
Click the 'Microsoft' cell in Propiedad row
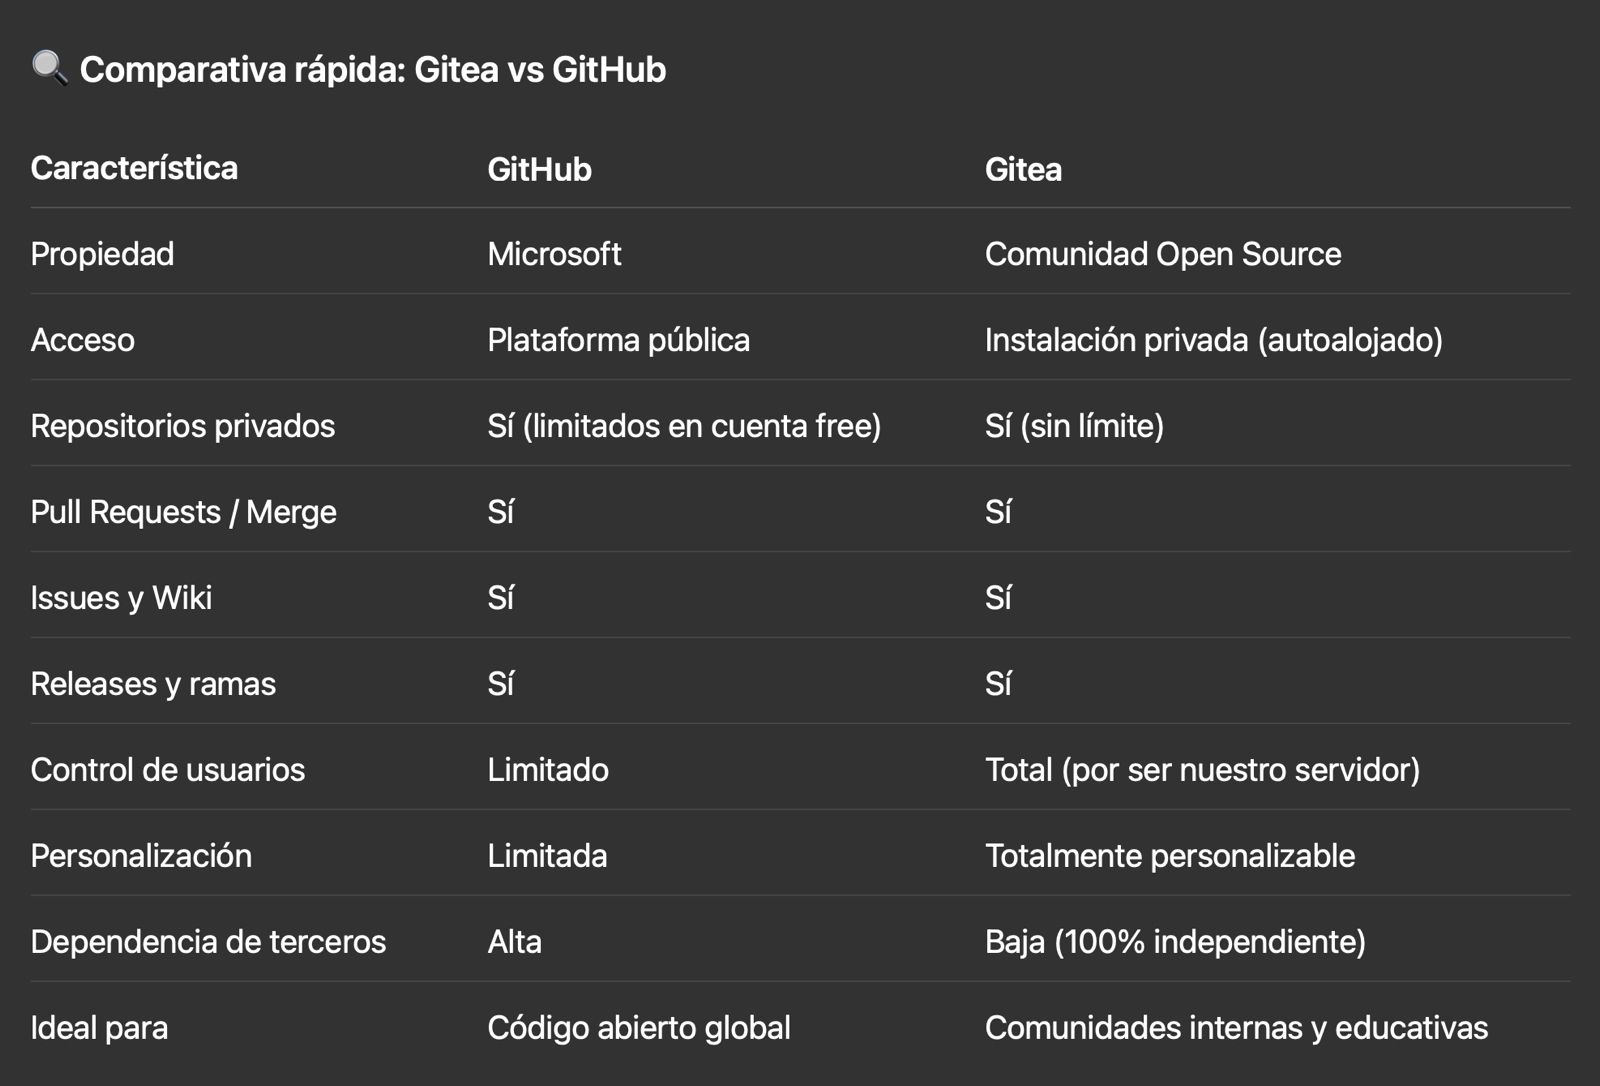tap(554, 254)
